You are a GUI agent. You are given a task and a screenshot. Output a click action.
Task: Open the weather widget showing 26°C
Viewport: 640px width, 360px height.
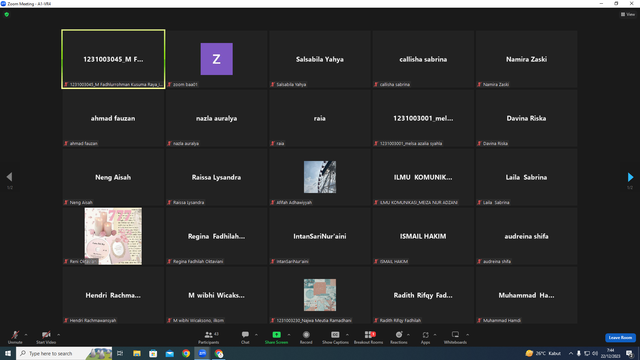click(x=544, y=353)
